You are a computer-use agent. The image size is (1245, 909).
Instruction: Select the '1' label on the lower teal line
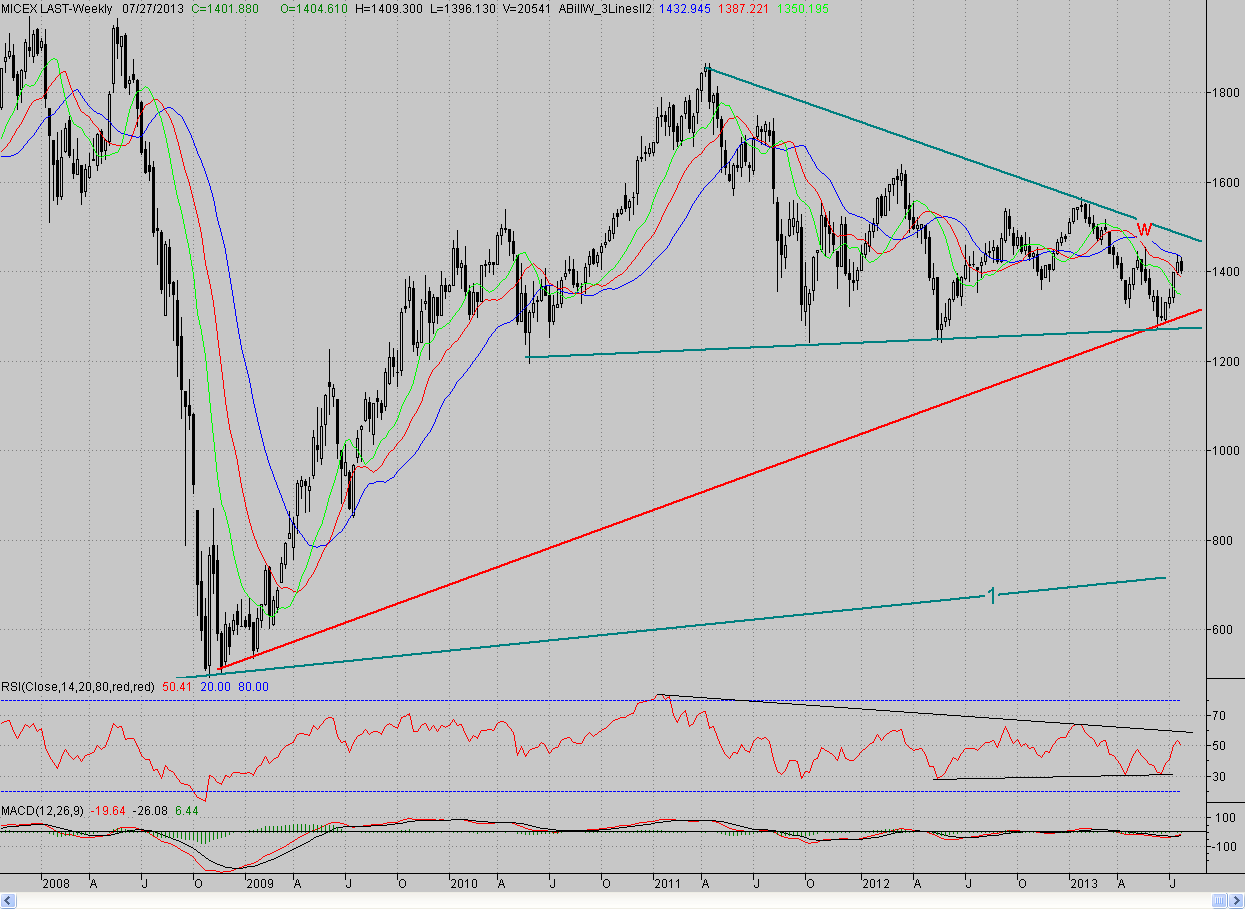click(992, 596)
